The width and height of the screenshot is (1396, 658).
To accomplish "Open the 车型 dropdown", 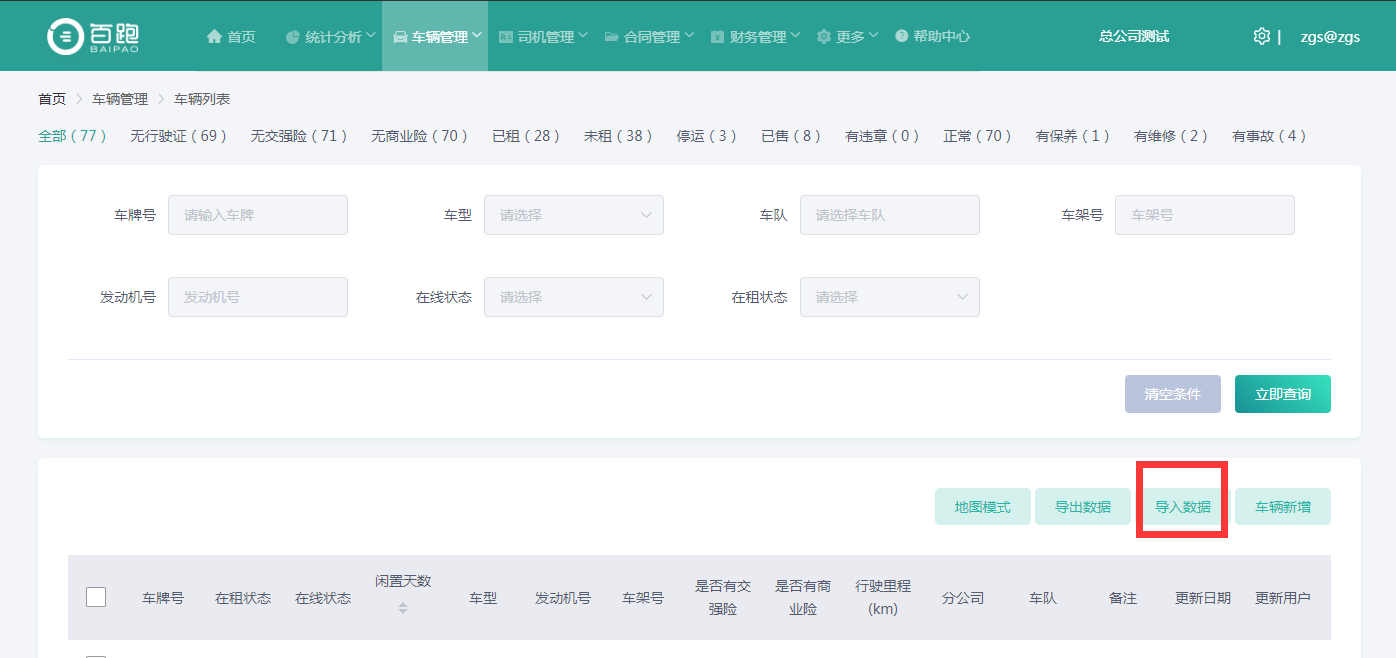I will click(573, 215).
